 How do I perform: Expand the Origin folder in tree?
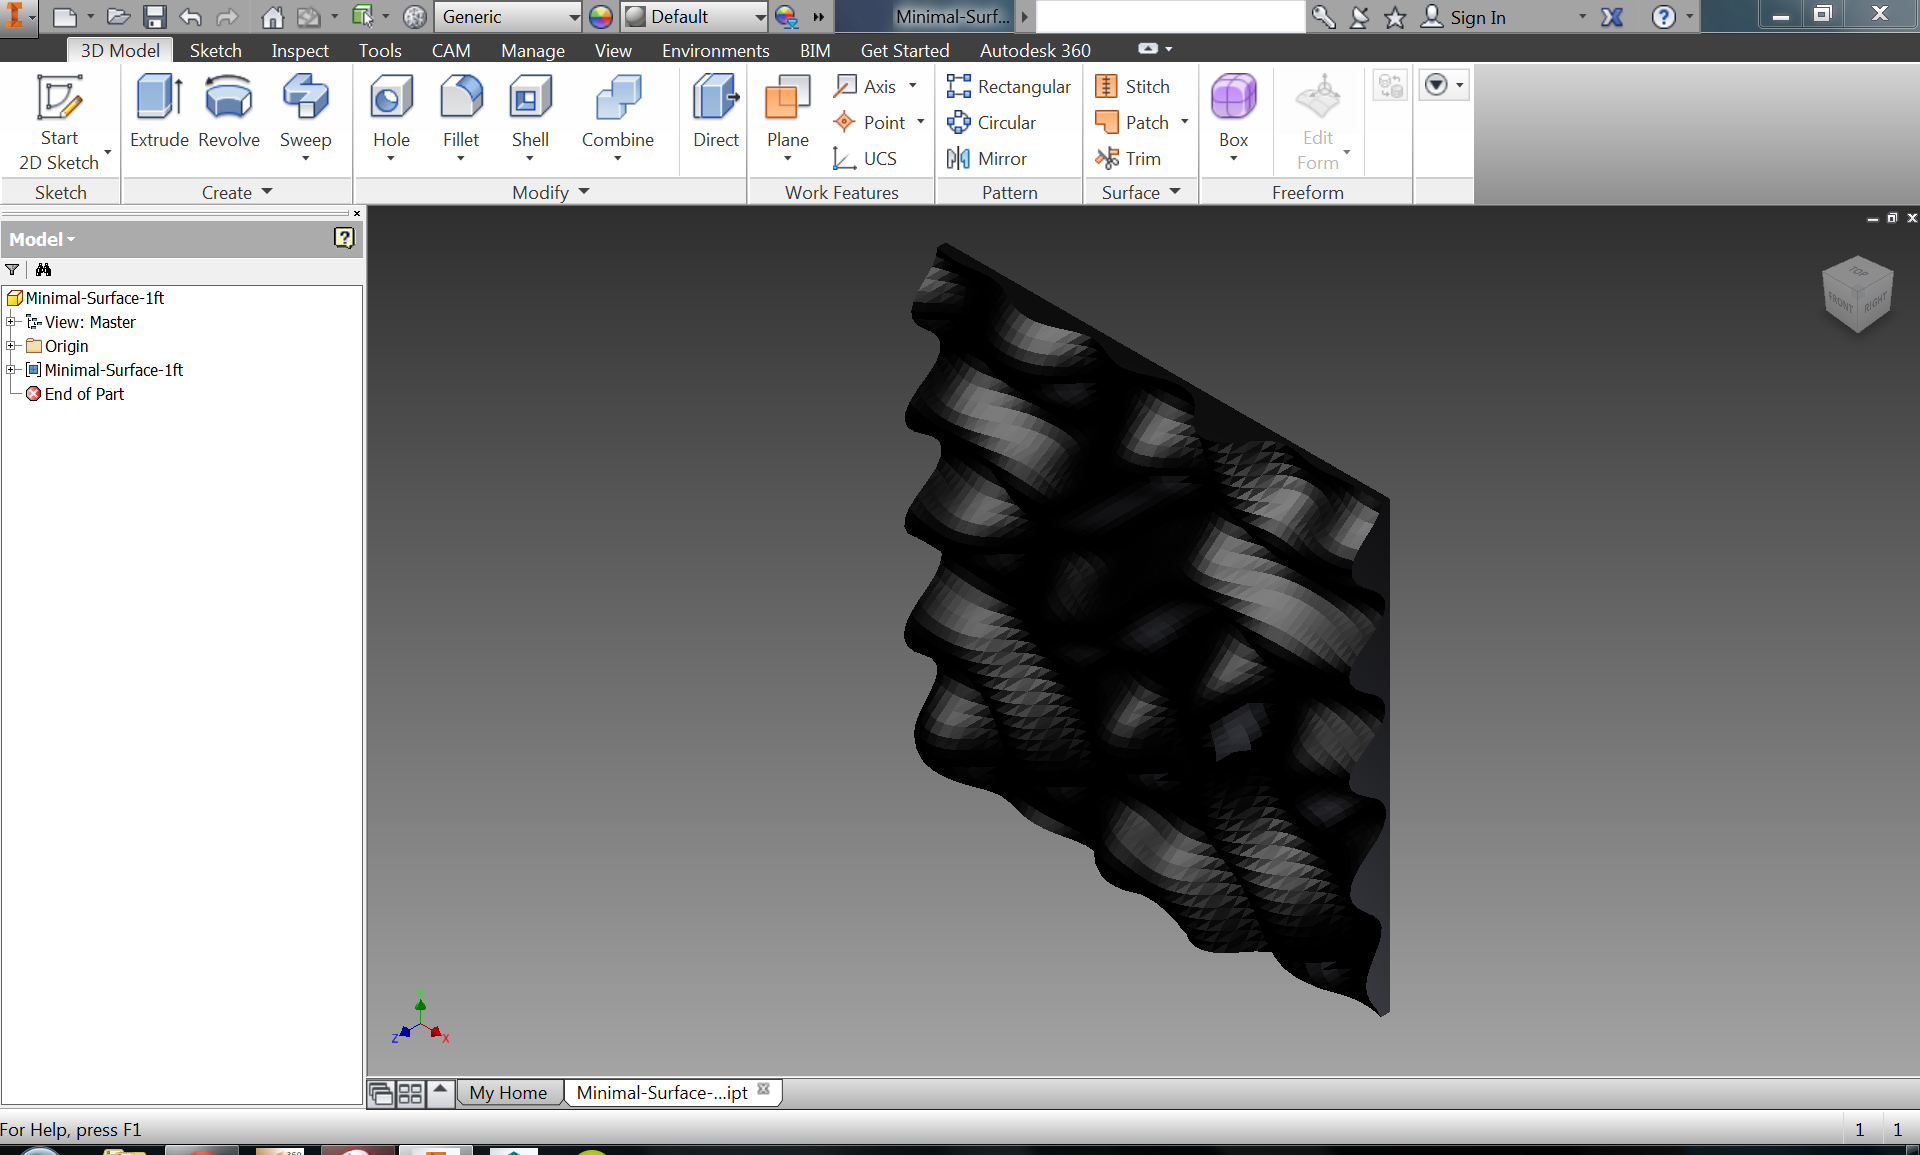click(12, 346)
